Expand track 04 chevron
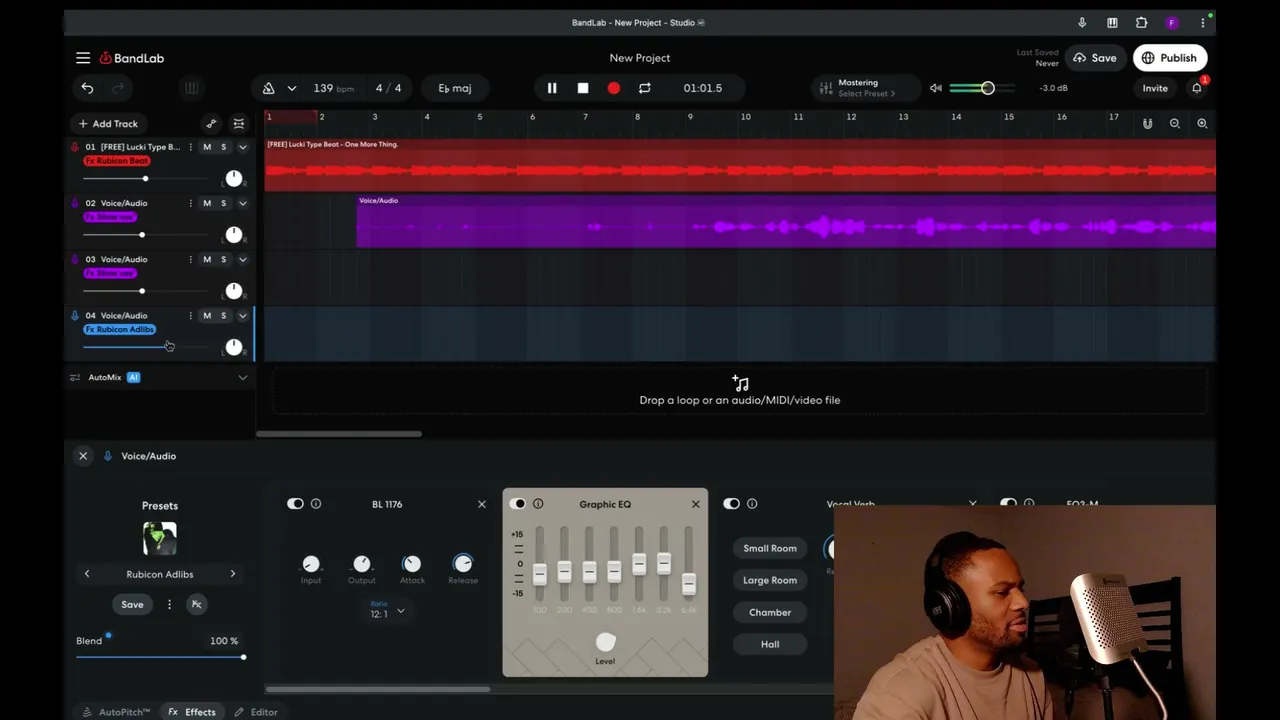1280x720 pixels. tap(242, 315)
